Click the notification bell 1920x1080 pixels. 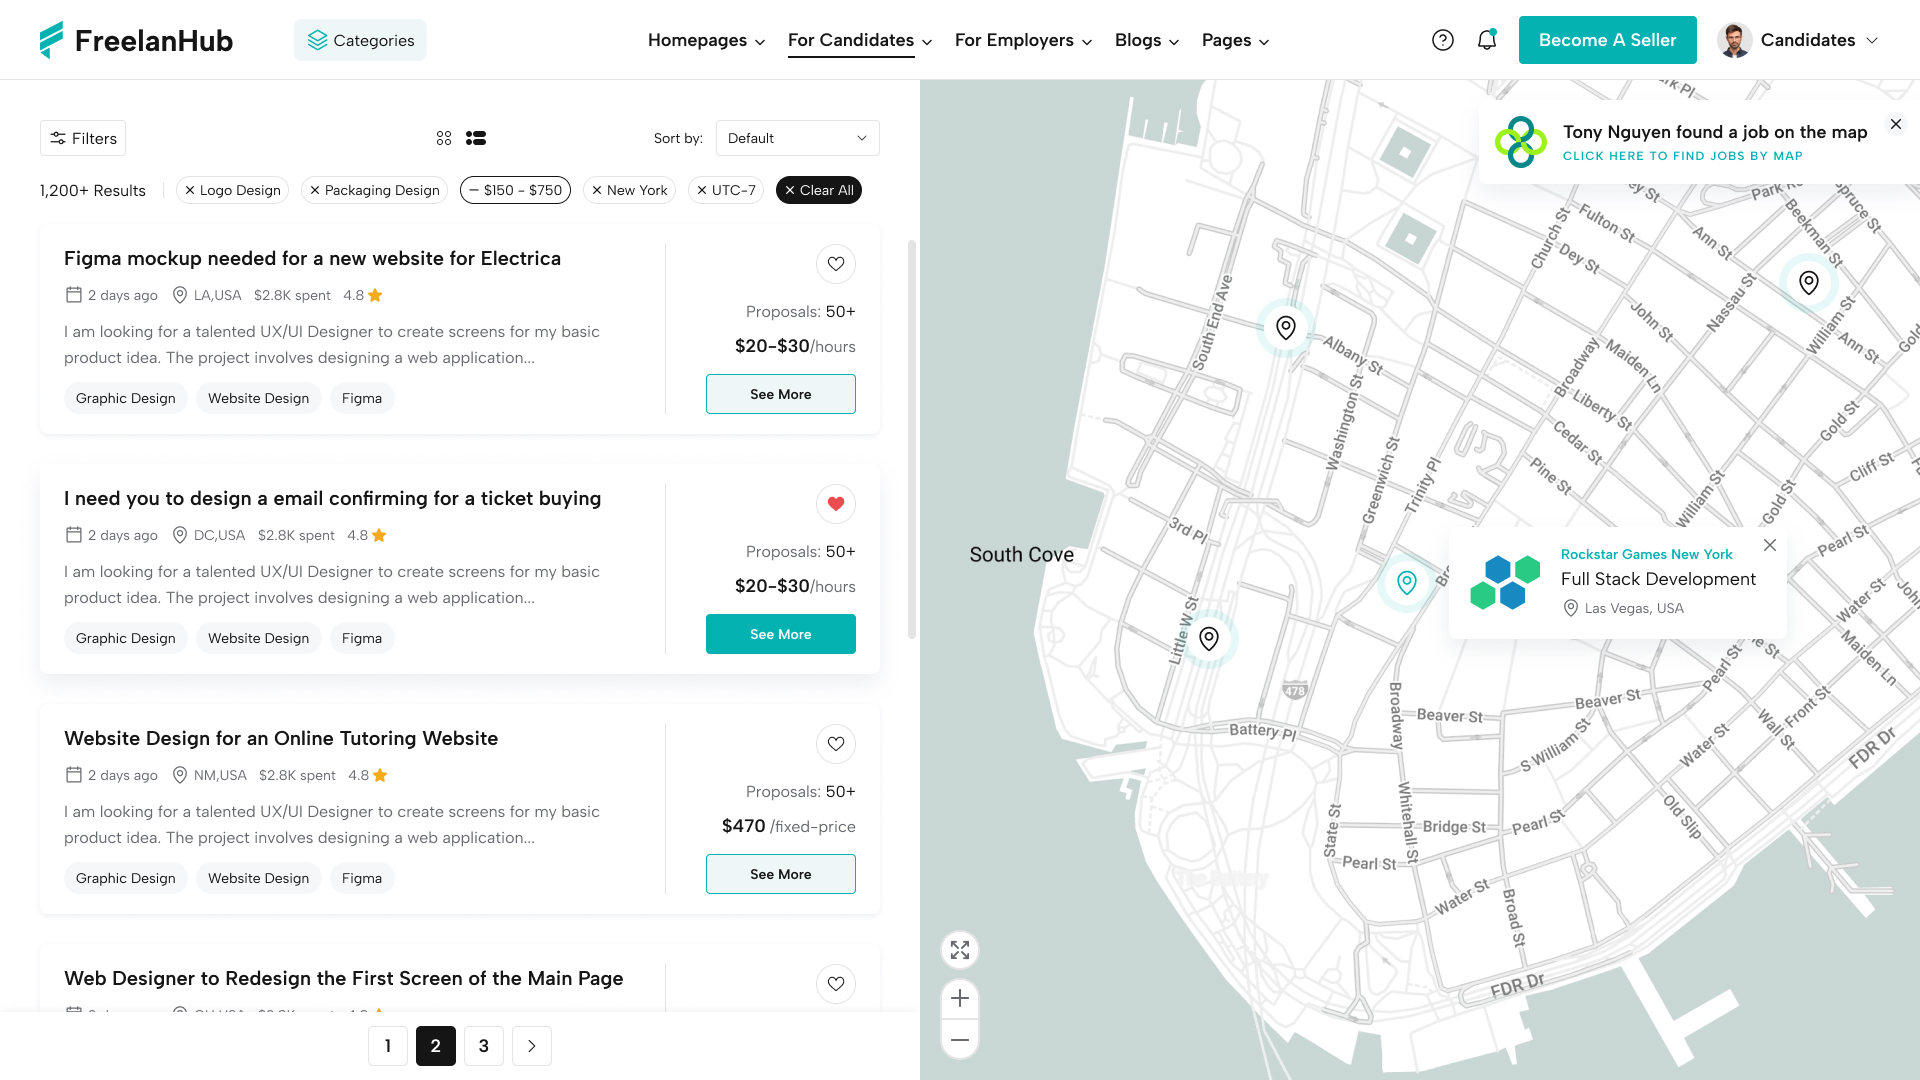point(1487,39)
